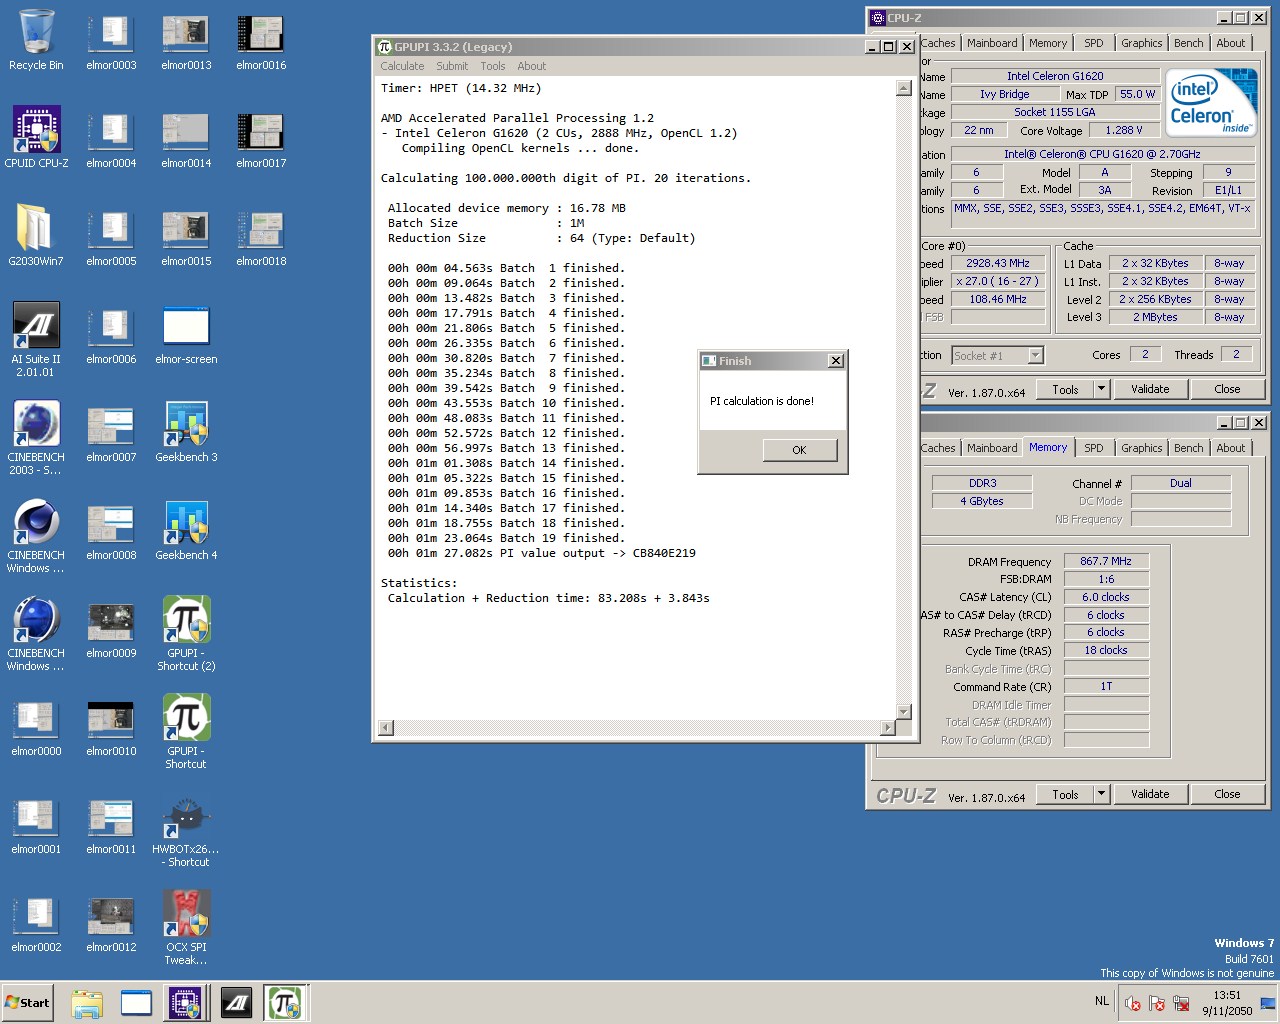Click the volume muted tray icon
The height and width of the screenshot is (1024, 1280).
pos(1133,1003)
